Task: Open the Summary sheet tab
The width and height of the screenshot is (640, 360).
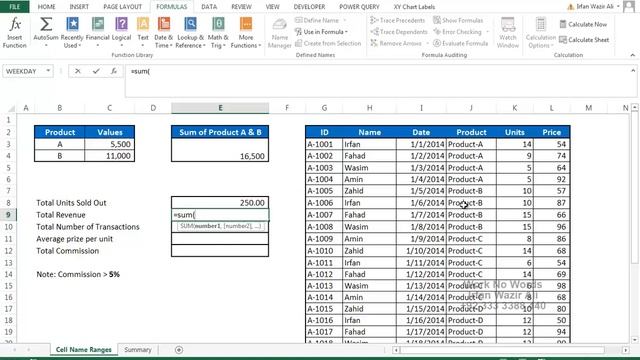Action: click(138, 350)
